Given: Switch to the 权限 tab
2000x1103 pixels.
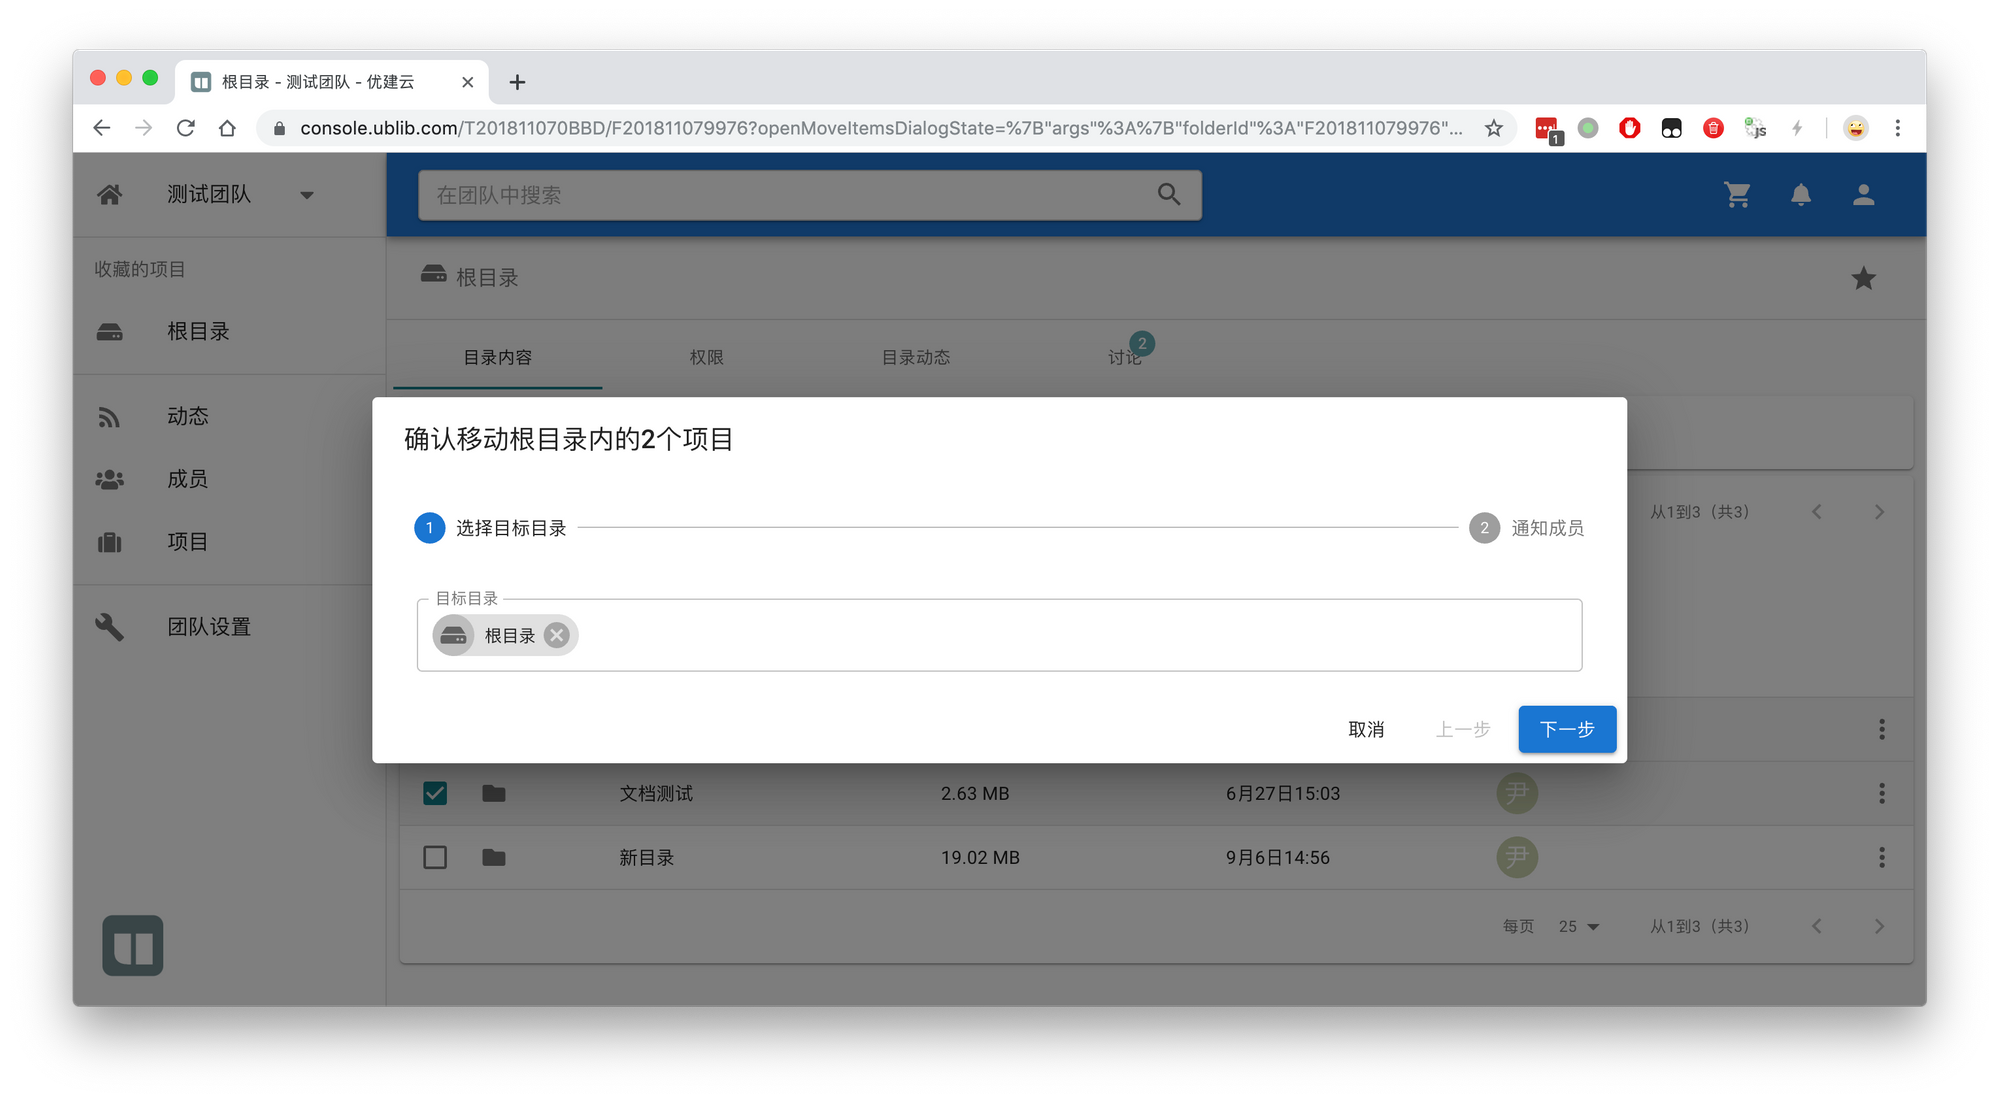Looking at the screenshot, I should (x=706, y=357).
